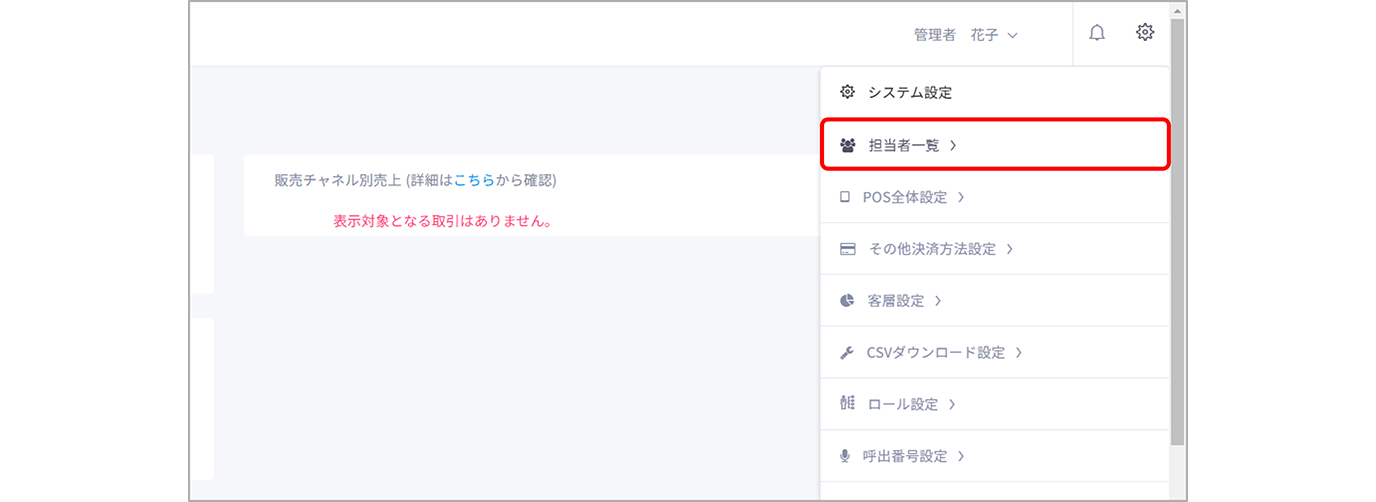Click the credit card icon beside その他決済方法設定
The image size is (1376, 502).
click(x=847, y=249)
